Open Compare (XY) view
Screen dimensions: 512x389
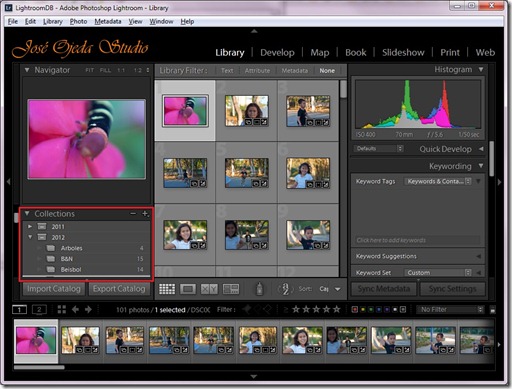pos(209,289)
